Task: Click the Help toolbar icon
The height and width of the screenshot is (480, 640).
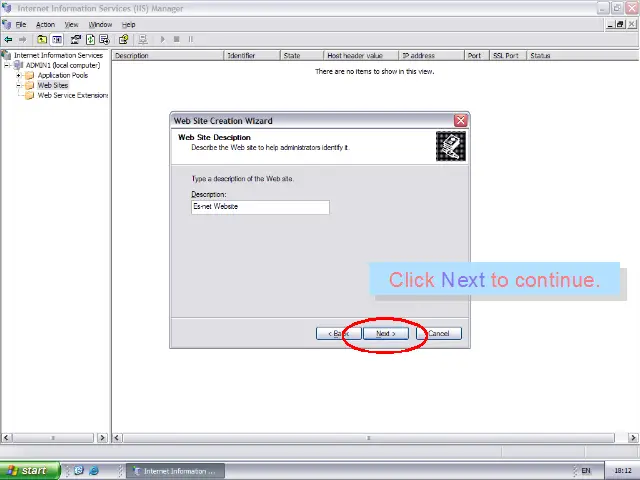Action: [123, 40]
